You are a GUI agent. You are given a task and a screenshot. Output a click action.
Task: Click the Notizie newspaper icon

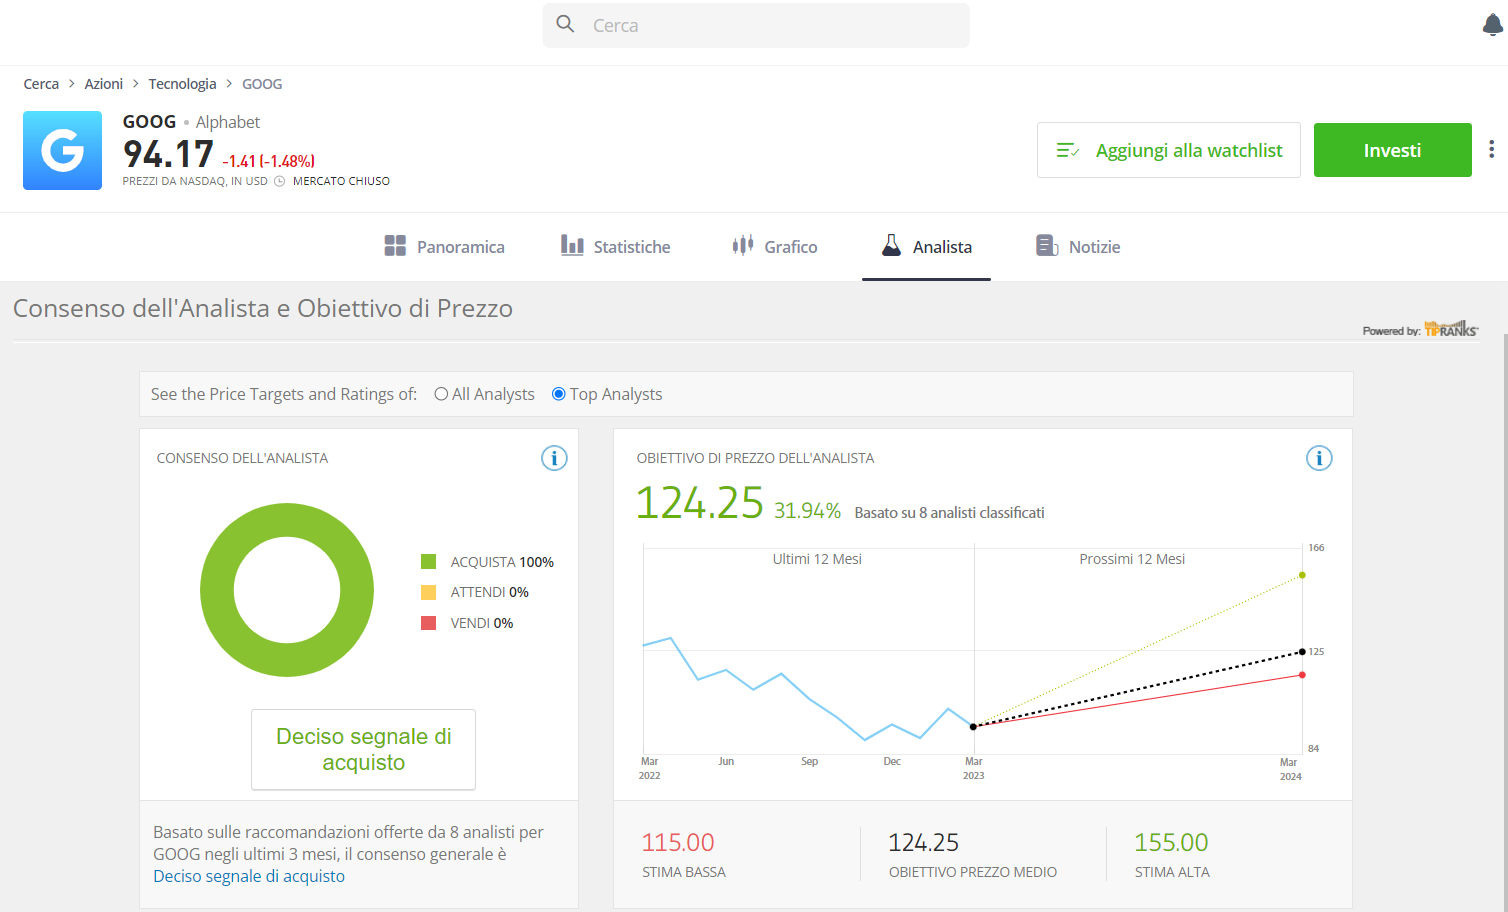[x=1047, y=245]
